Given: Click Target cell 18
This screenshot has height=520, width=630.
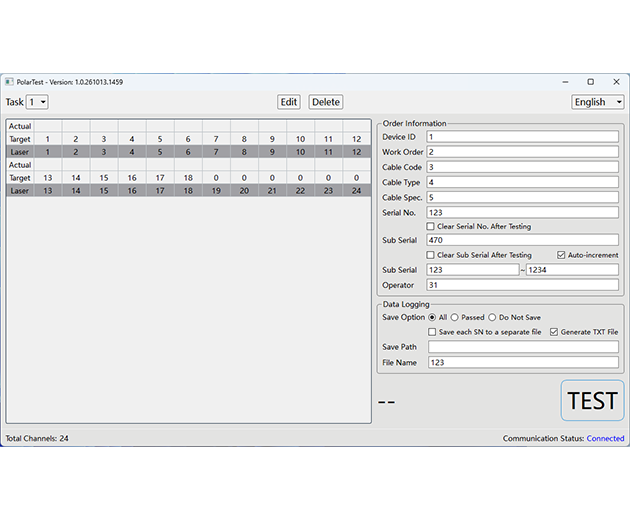Looking at the screenshot, I should (188, 178).
